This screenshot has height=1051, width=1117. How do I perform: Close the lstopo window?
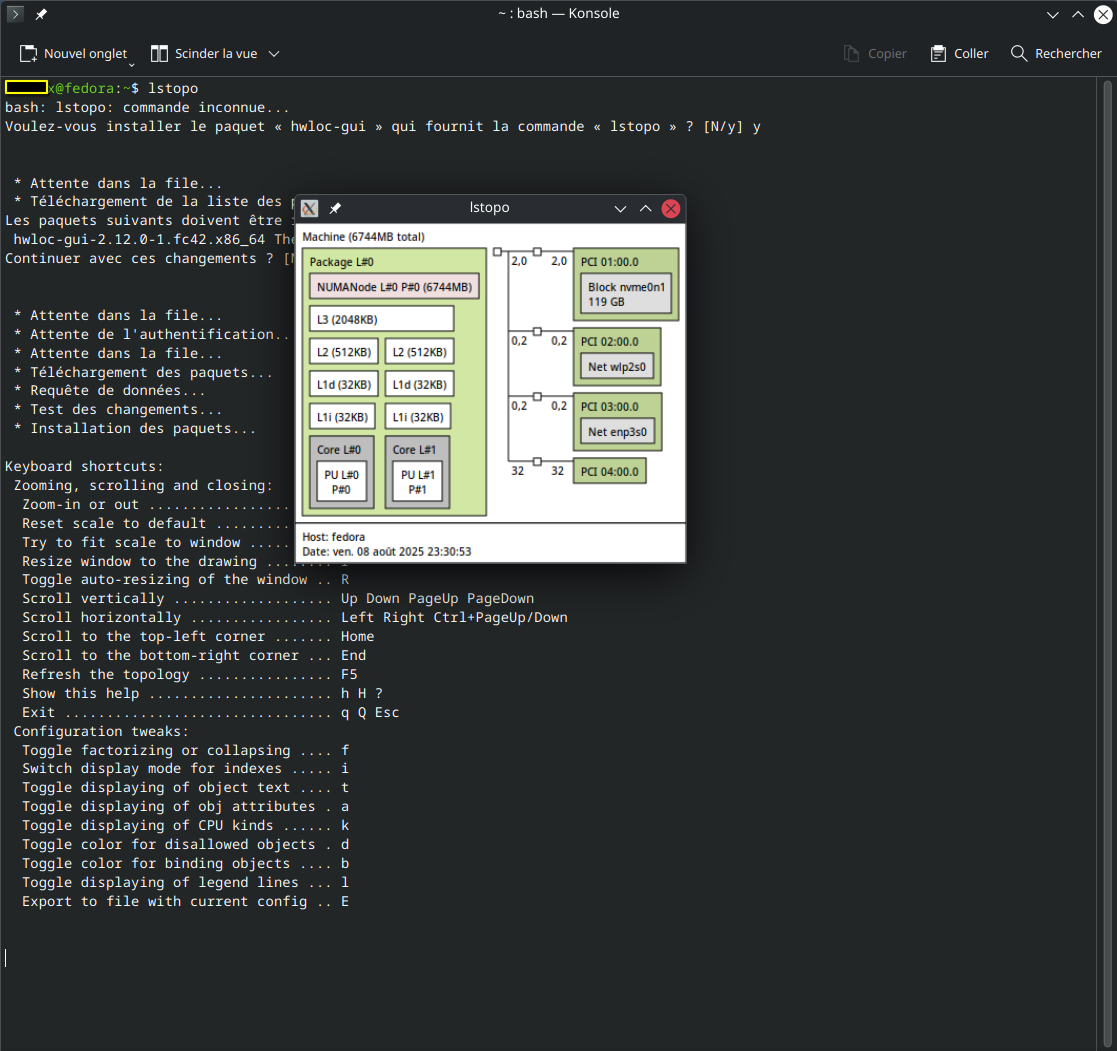[x=671, y=208]
